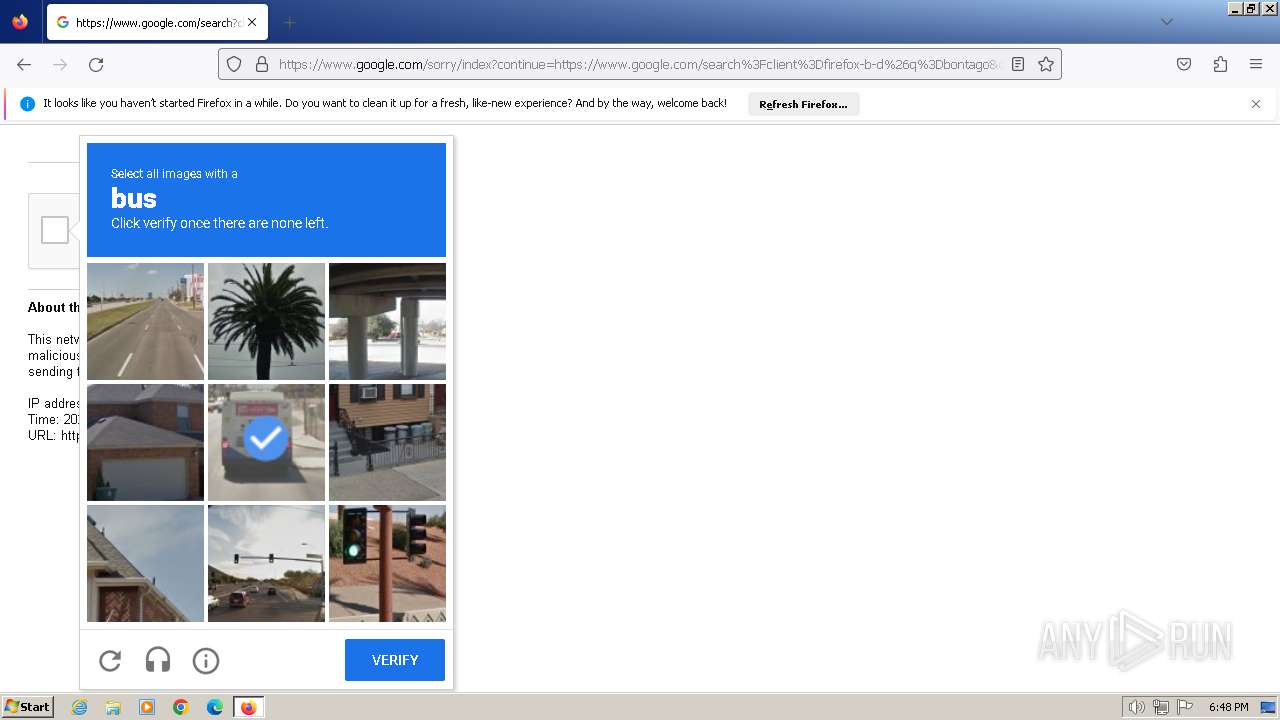Viewport: 1280px width, 720px height.
Task: Open Firefox application hamburger menu
Action: [1256, 64]
